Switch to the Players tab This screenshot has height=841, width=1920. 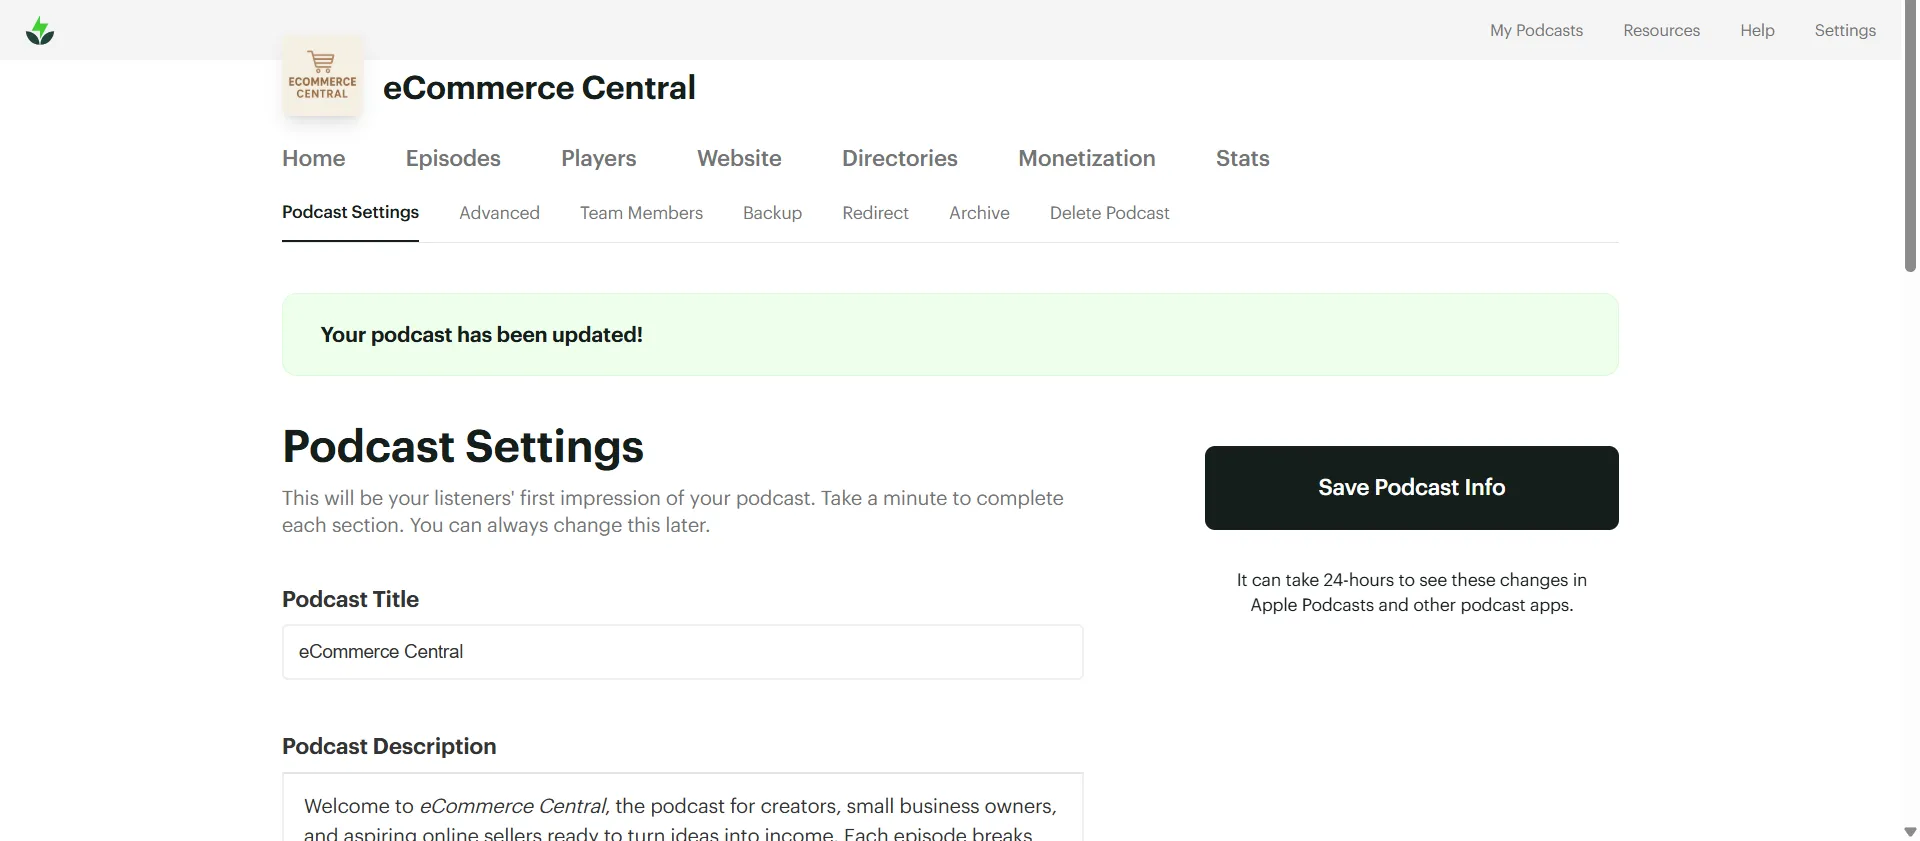tap(598, 158)
